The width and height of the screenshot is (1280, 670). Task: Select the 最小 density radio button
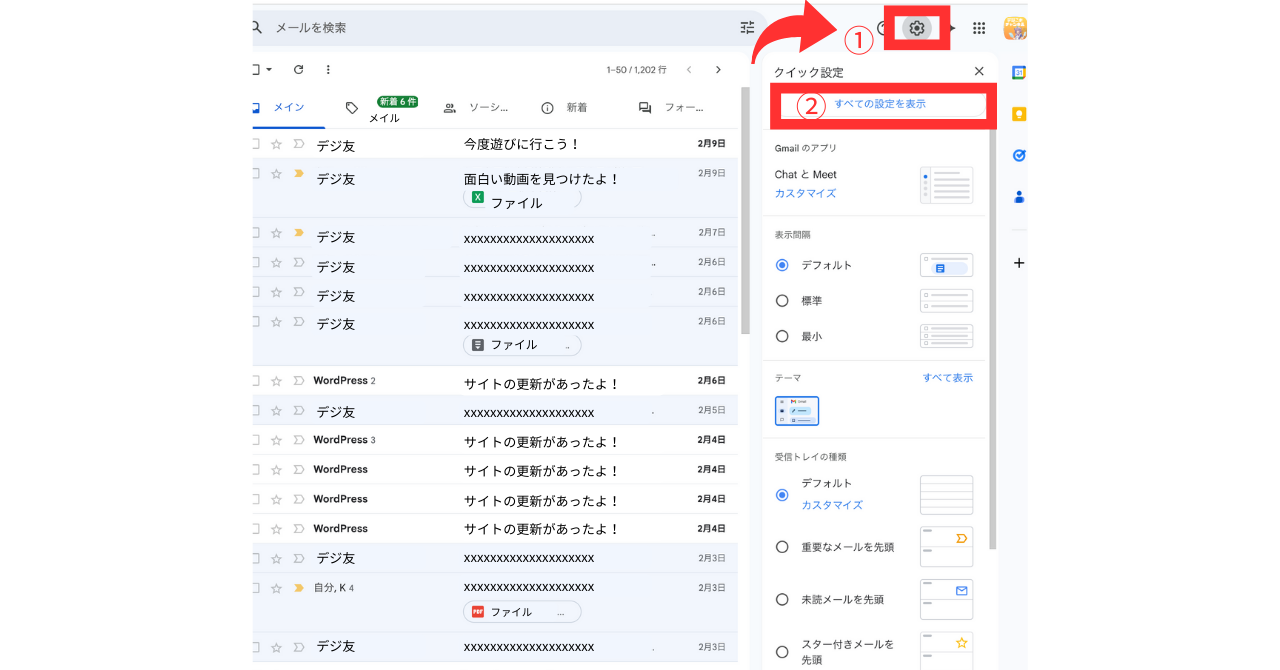[782, 337]
